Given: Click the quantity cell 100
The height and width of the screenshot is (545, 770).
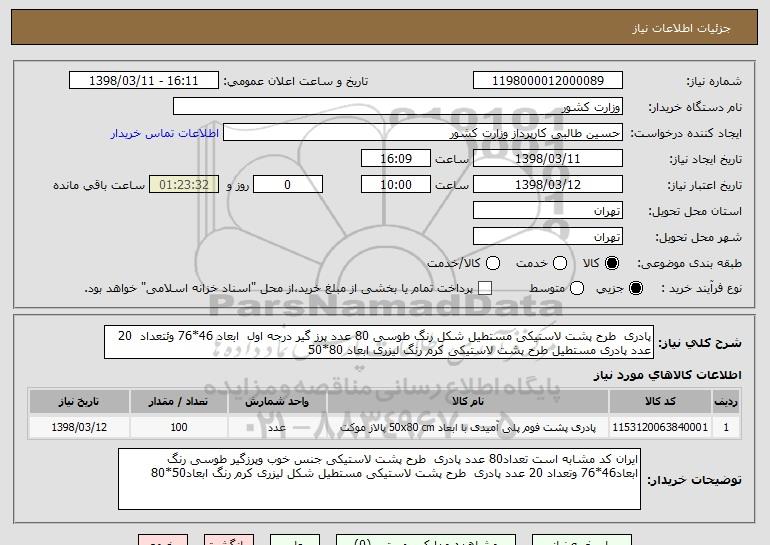Looking at the screenshot, I should point(179,427).
